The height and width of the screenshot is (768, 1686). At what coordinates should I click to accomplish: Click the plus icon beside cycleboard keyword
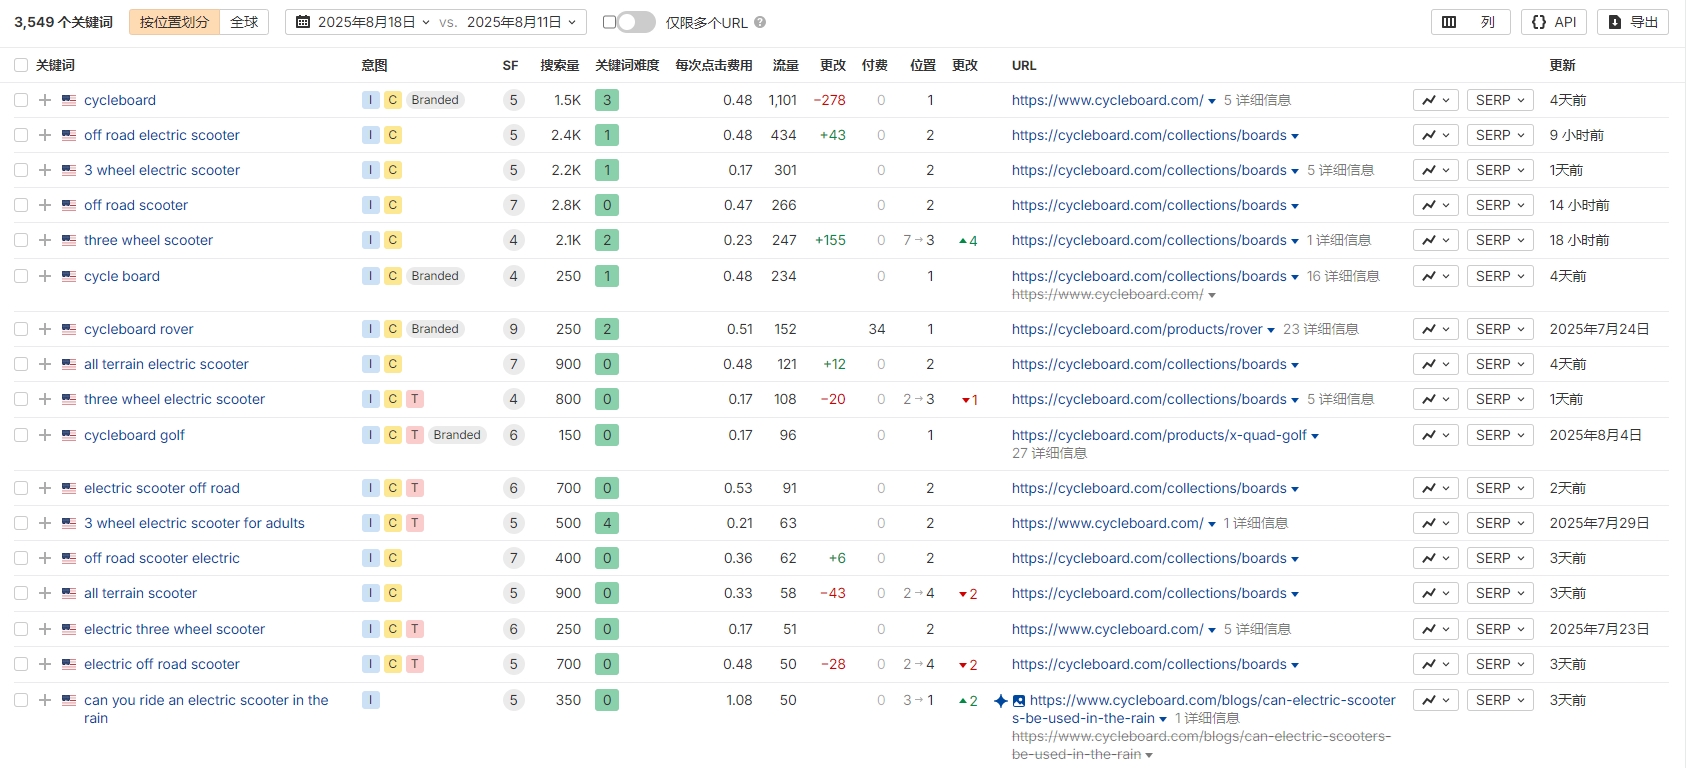(45, 100)
